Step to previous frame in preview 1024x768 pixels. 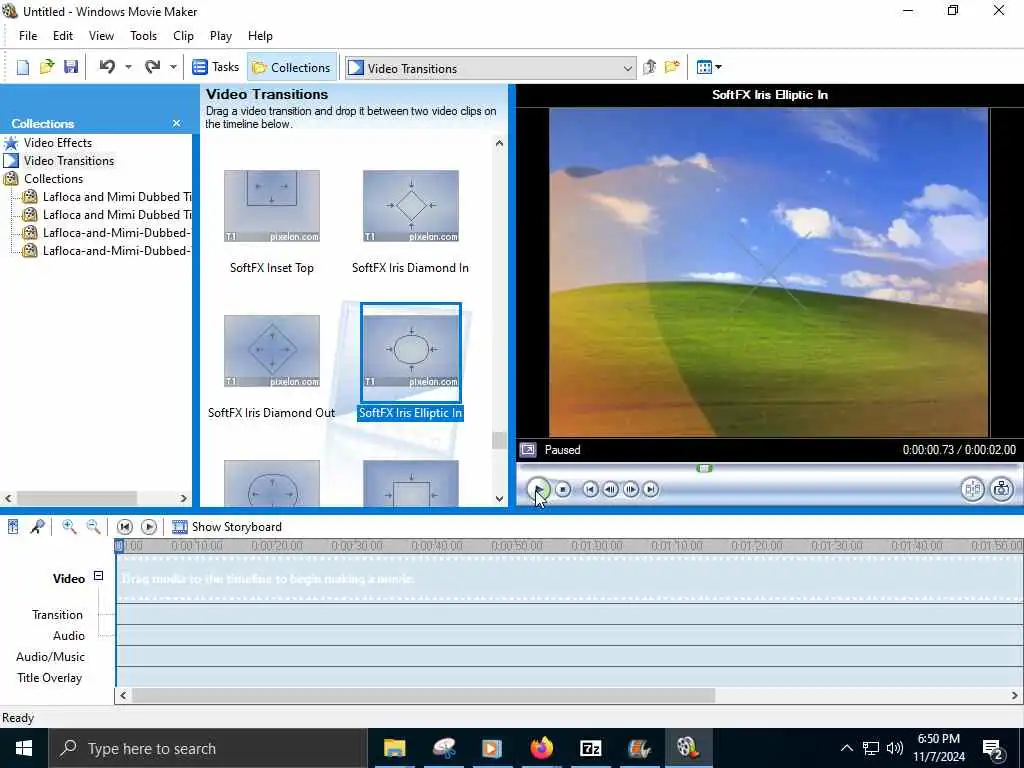[x=611, y=489]
